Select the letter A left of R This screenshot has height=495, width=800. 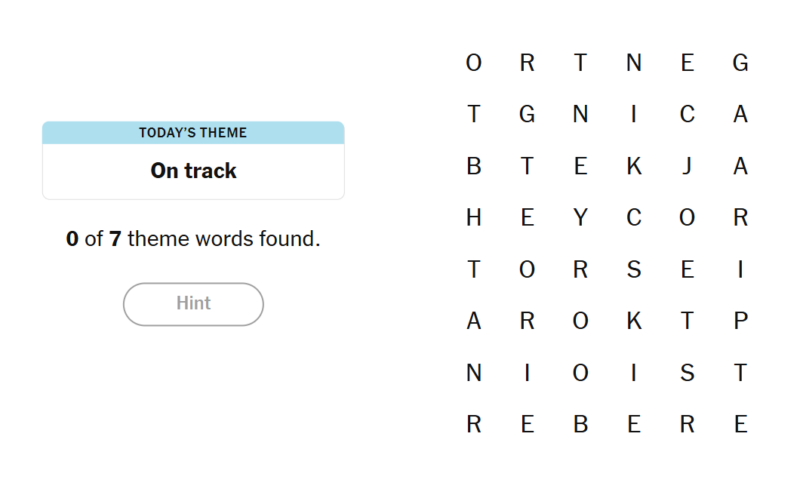pos(474,322)
